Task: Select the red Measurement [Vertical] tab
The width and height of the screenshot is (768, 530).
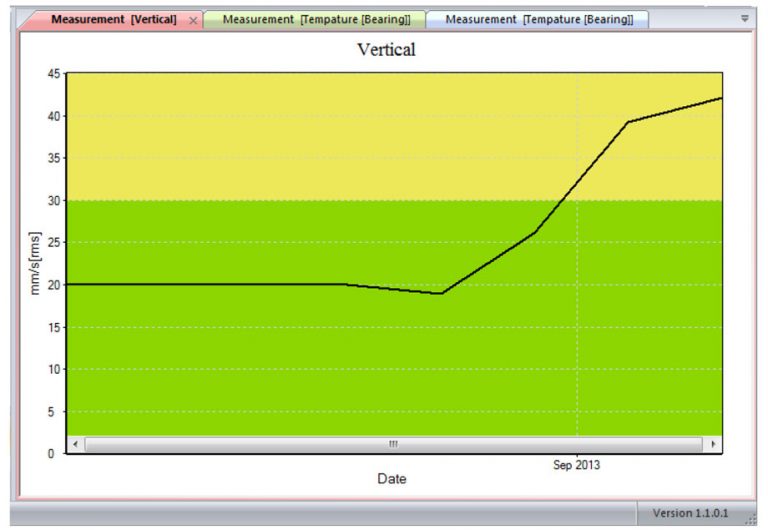Action: click(x=113, y=19)
